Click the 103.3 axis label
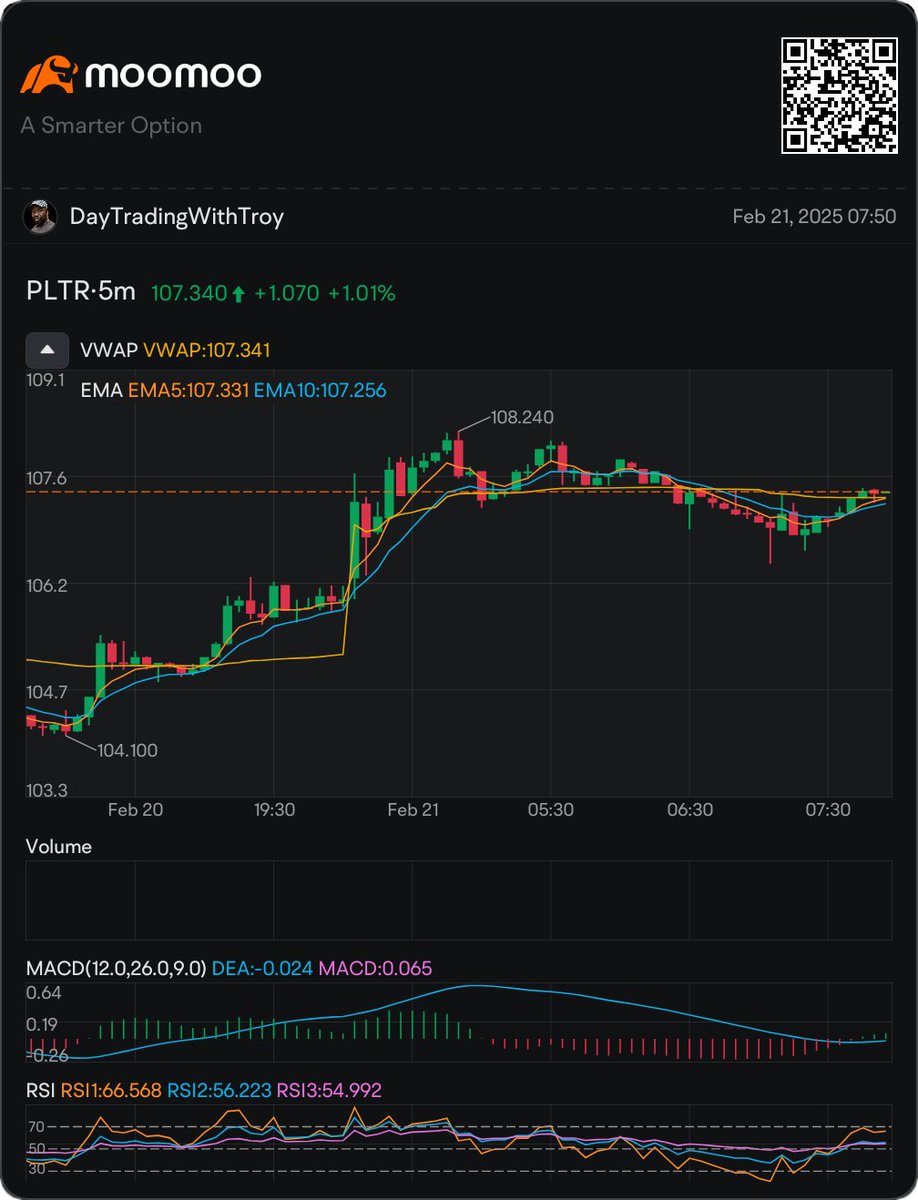 [x=47, y=791]
